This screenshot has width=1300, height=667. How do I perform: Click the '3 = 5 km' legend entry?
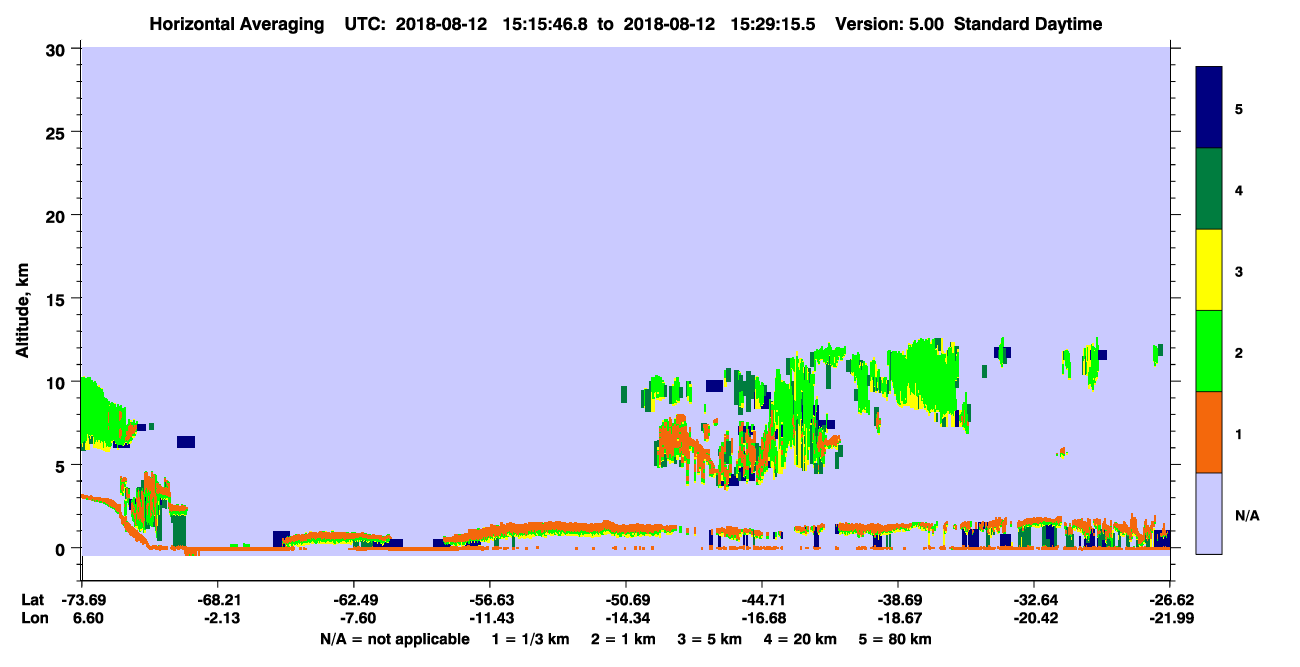pos(710,639)
